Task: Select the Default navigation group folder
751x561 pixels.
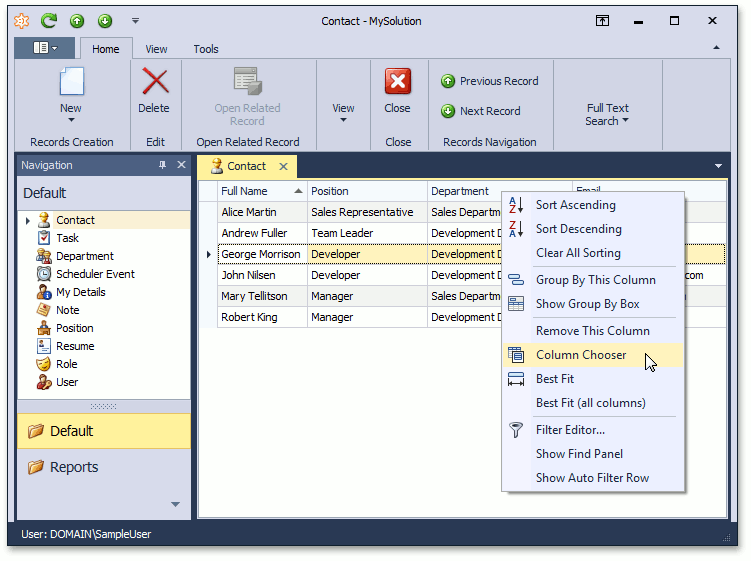Action: (x=104, y=431)
